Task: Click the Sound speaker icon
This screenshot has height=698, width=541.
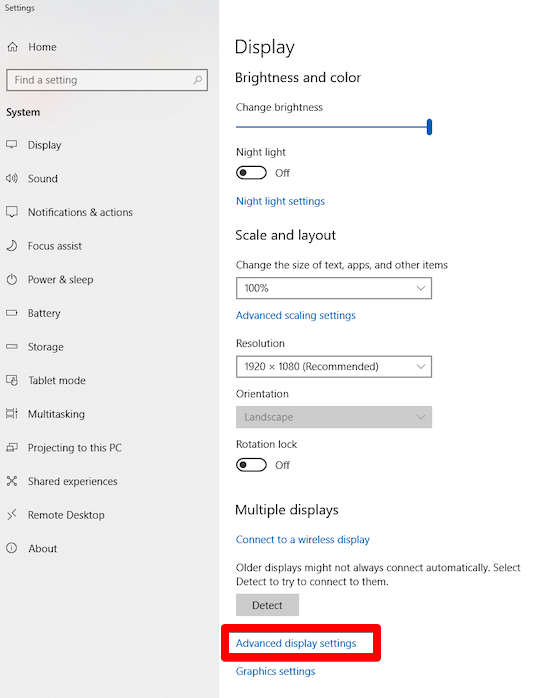Action: tap(12, 179)
